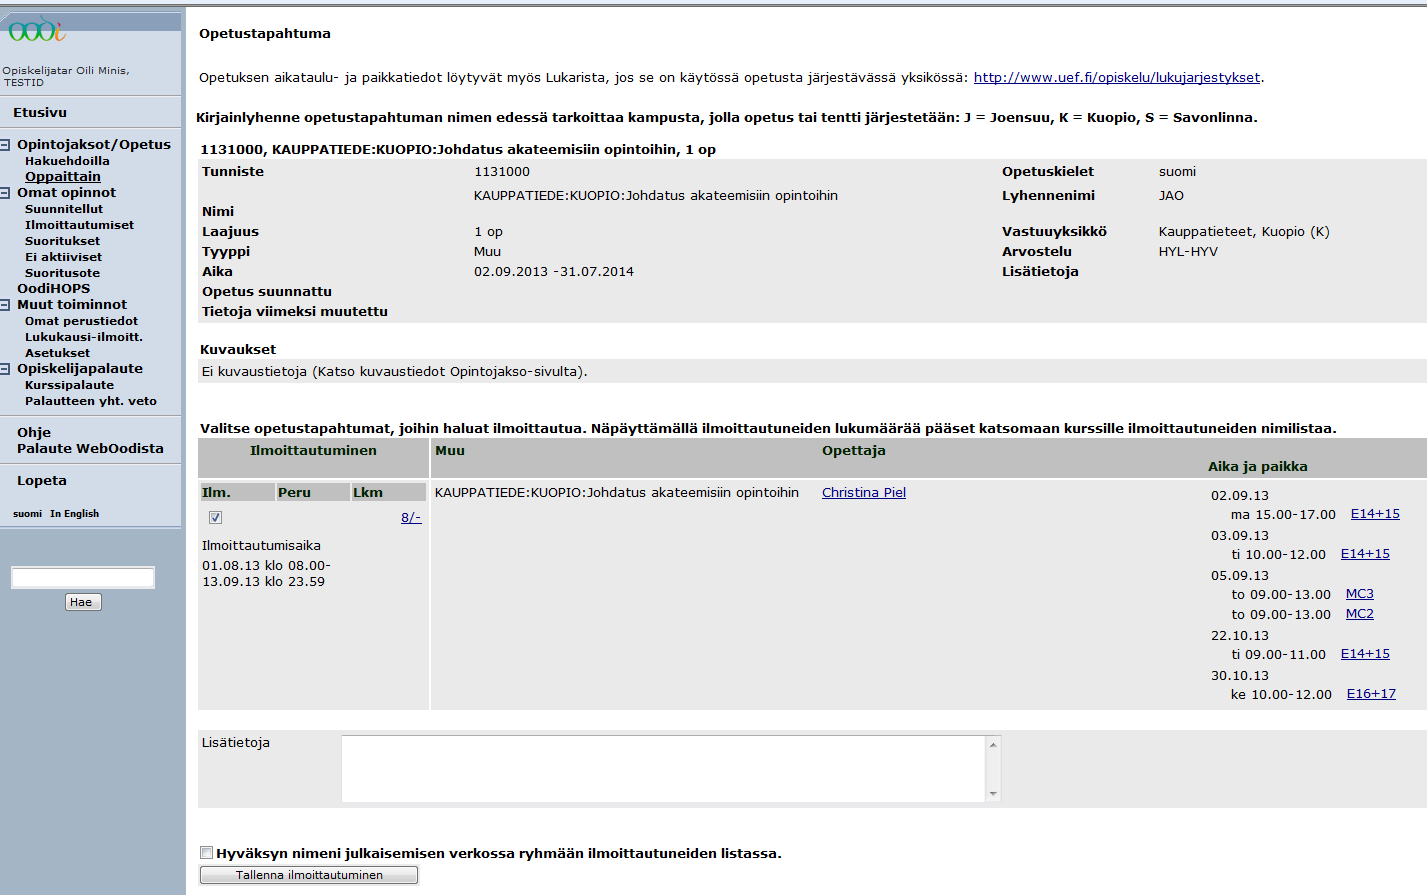Screen dimensions: 1427x895
Task: Open Kurssipalaute page
Action: coord(69,385)
